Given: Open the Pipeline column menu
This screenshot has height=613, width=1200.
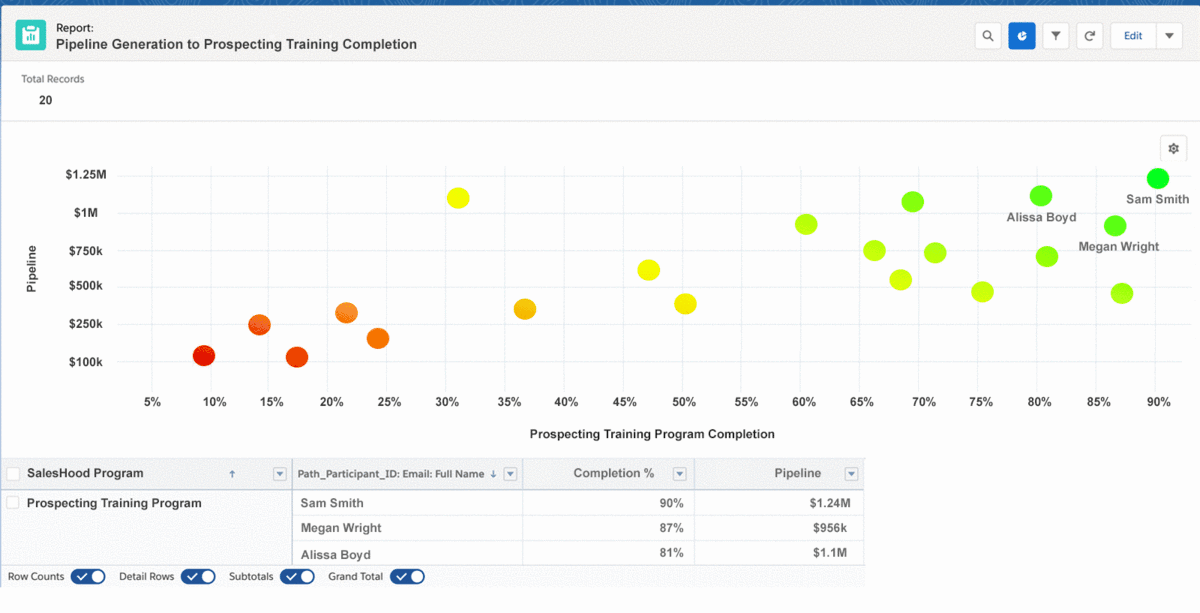Looking at the screenshot, I should point(852,473).
